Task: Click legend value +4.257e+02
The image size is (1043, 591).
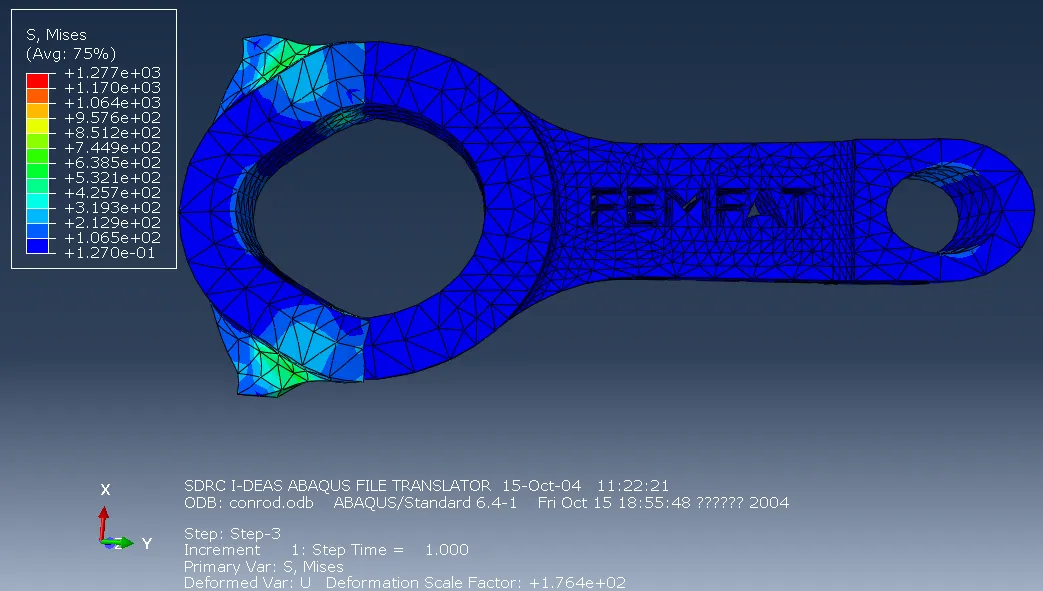Action: 112,192
